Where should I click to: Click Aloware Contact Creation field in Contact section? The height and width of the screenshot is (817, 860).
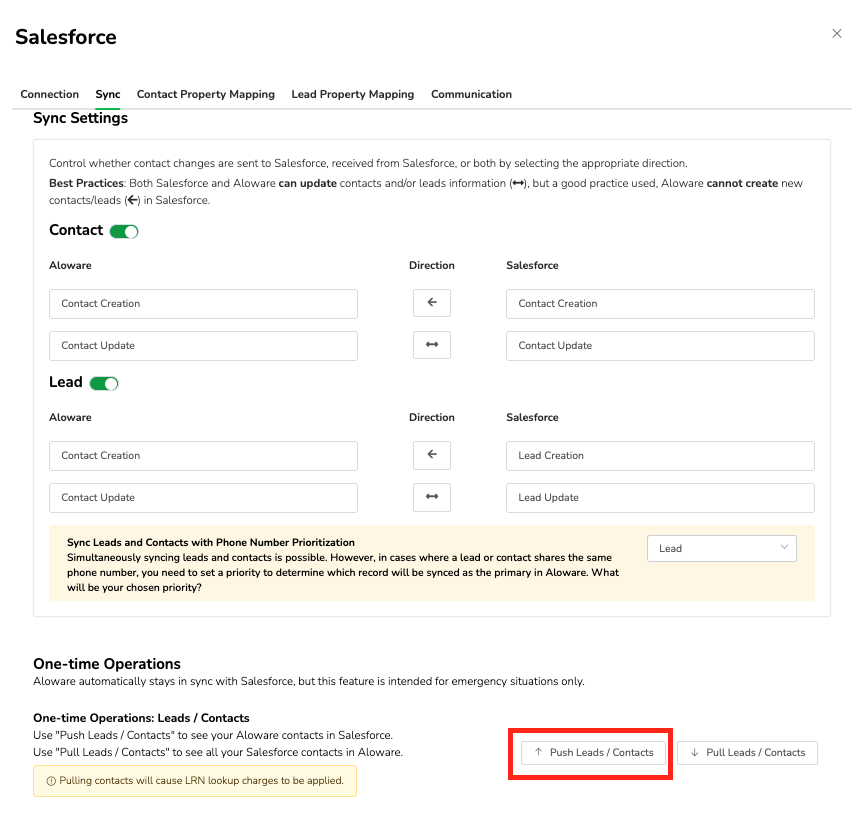click(203, 304)
